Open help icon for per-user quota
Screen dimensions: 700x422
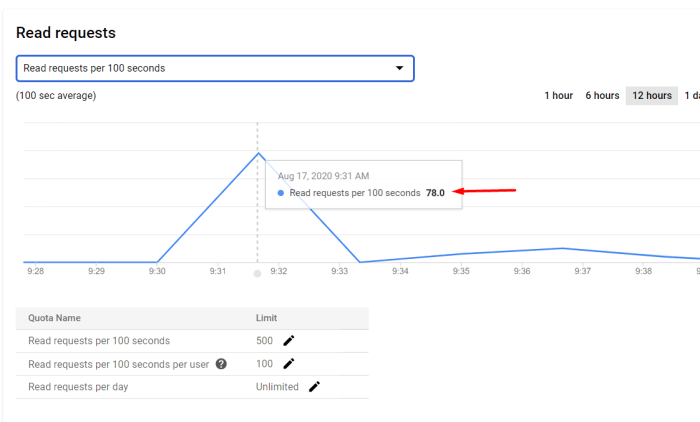click(220, 364)
